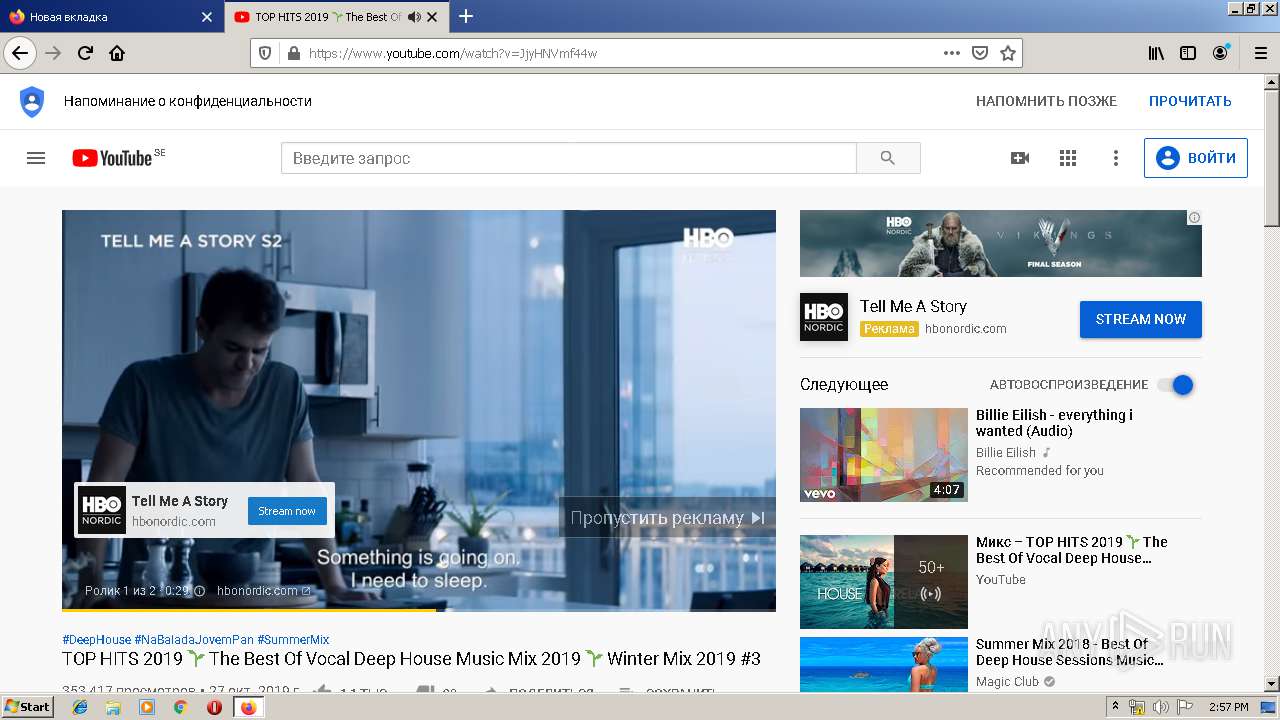Open the Firefox hamburger menu
This screenshot has height=720, width=1280.
[x=1259, y=53]
